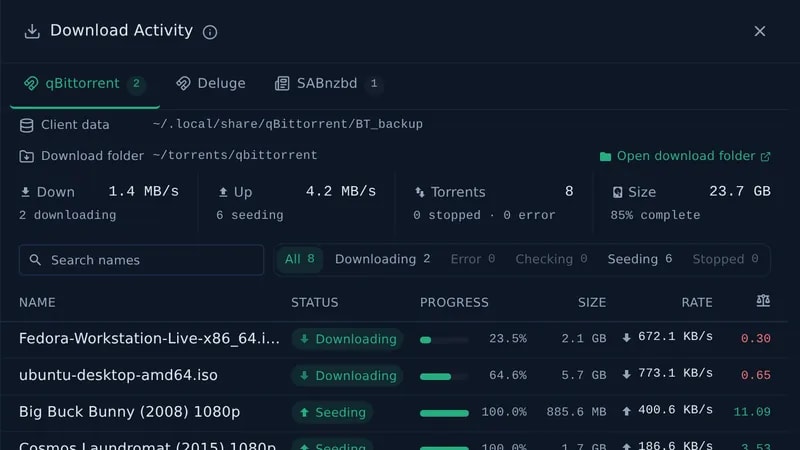Click the 11.09 ratio value
Viewport: 800px width, 450px height.
(752, 412)
